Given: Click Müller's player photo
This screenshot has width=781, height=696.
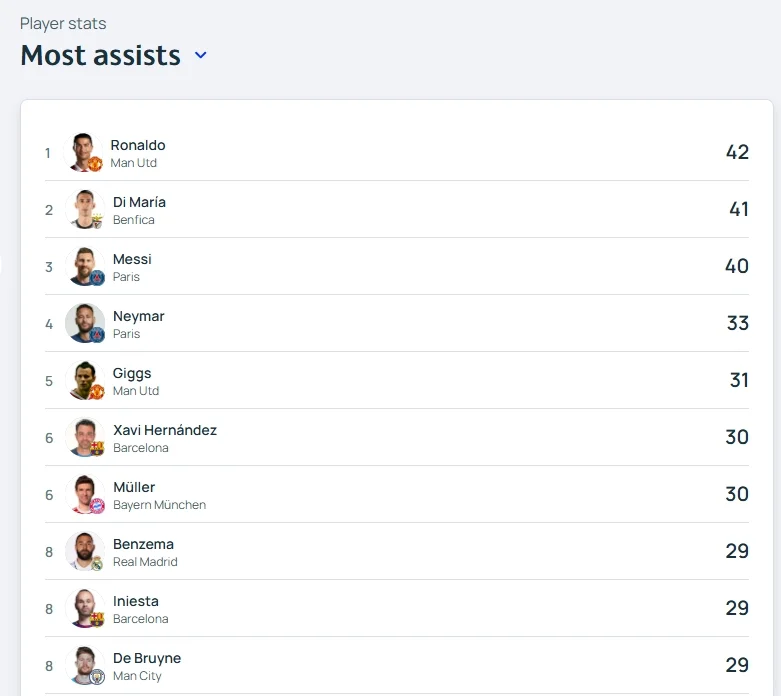Looking at the screenshot, I should pyautogui.click(x=85, y=494).
